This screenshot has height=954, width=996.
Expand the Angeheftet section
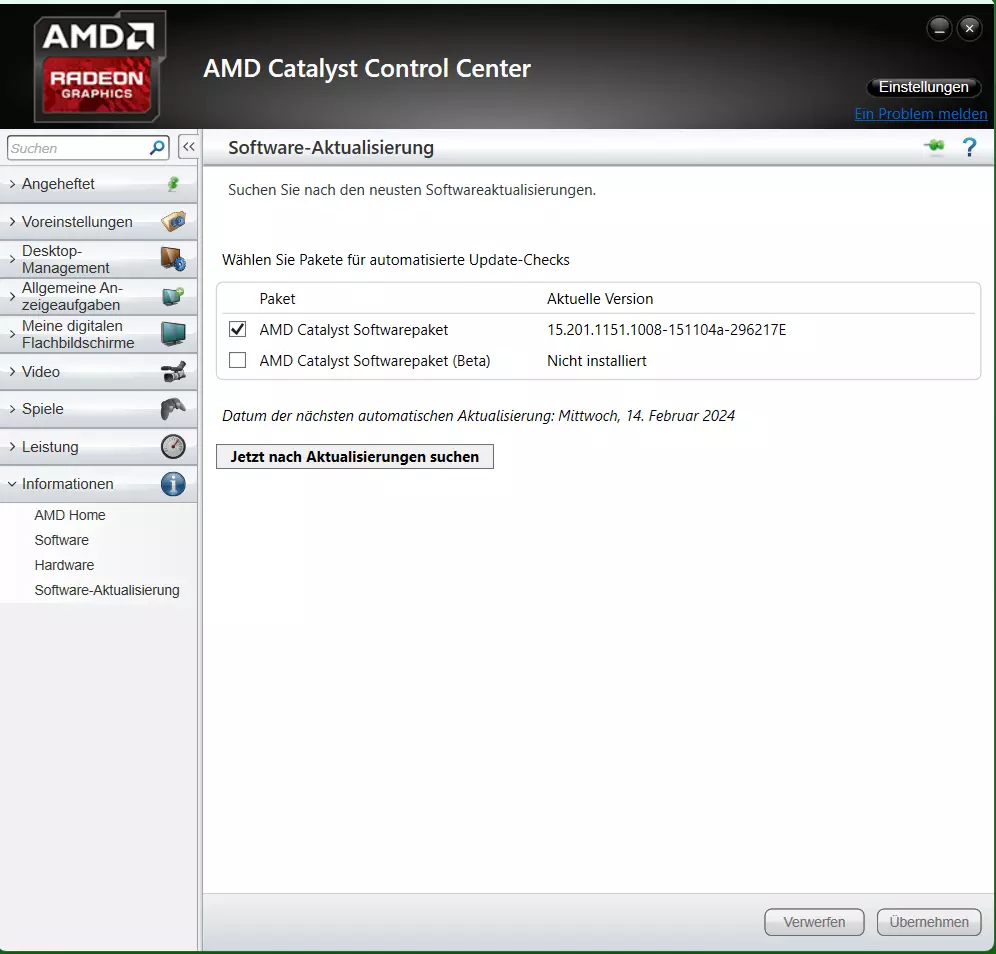coord(98,184)
